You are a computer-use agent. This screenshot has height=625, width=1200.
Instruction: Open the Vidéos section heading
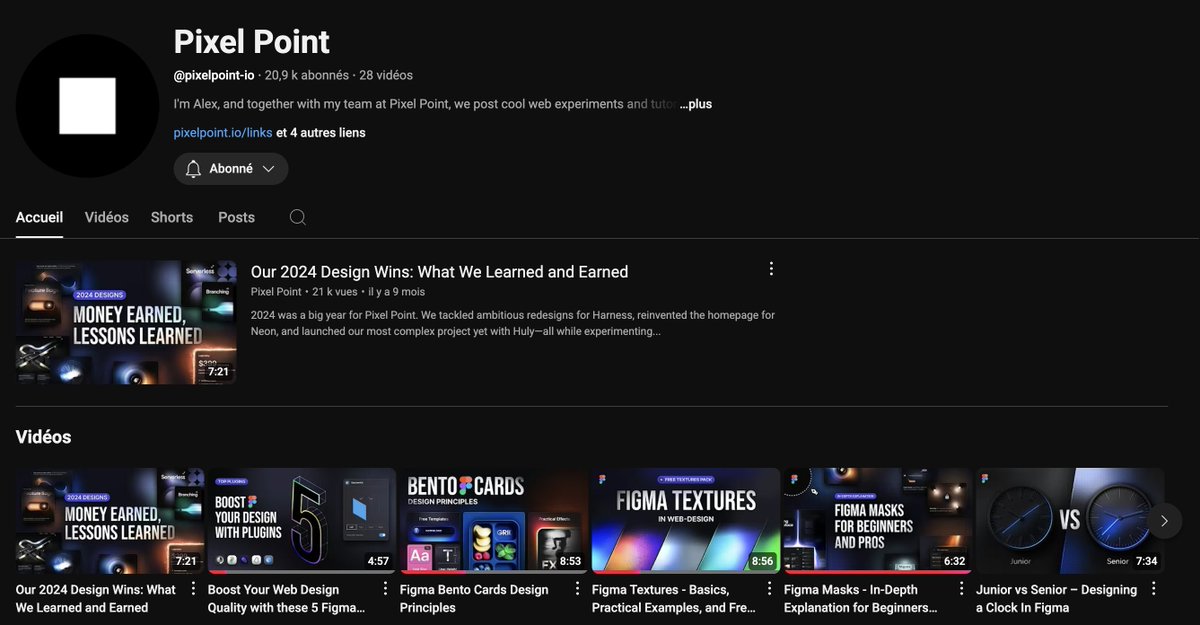click(44, 437)
